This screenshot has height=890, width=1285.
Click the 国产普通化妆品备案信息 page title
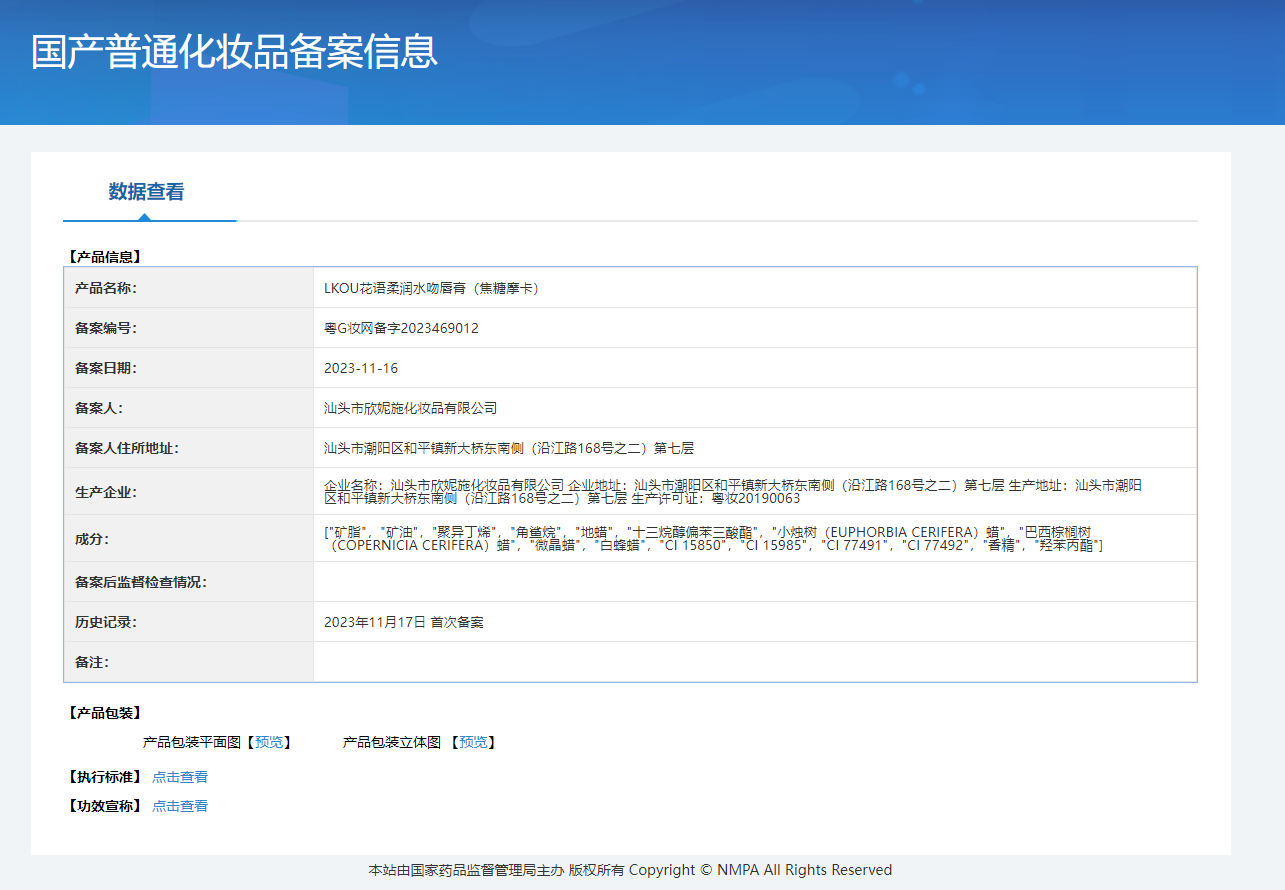[234, 52]
